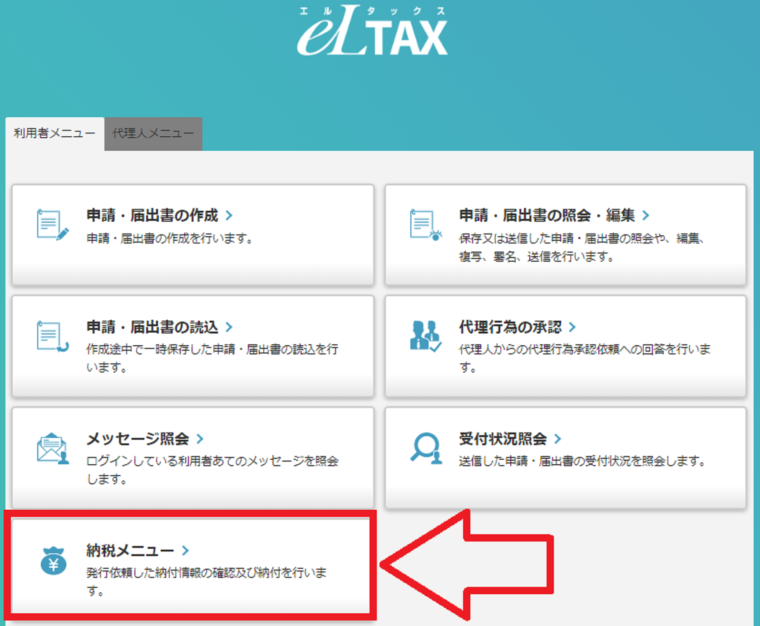The height and width of the screenshot is (626, 760).
Task: Open the 納税メニュー link
Action: point(130,550)
